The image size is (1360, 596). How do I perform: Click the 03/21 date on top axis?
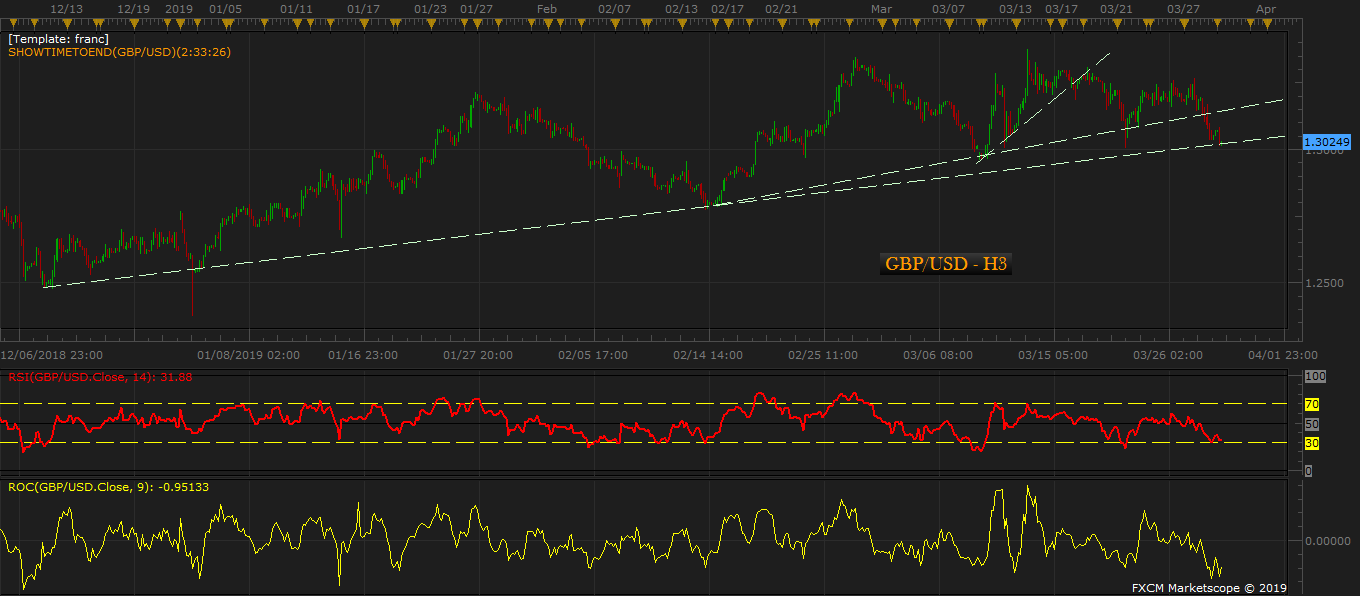pos(1116,8)
